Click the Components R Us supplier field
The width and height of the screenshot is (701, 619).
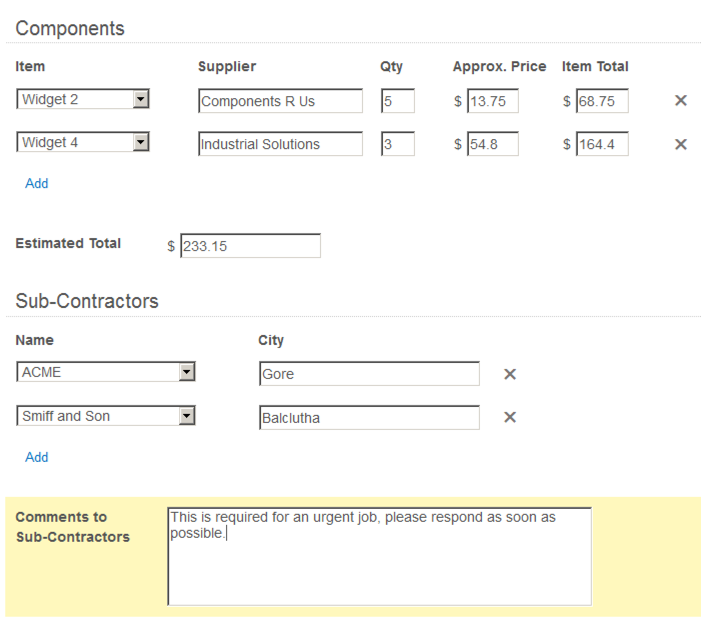click(x=280, y=101)
